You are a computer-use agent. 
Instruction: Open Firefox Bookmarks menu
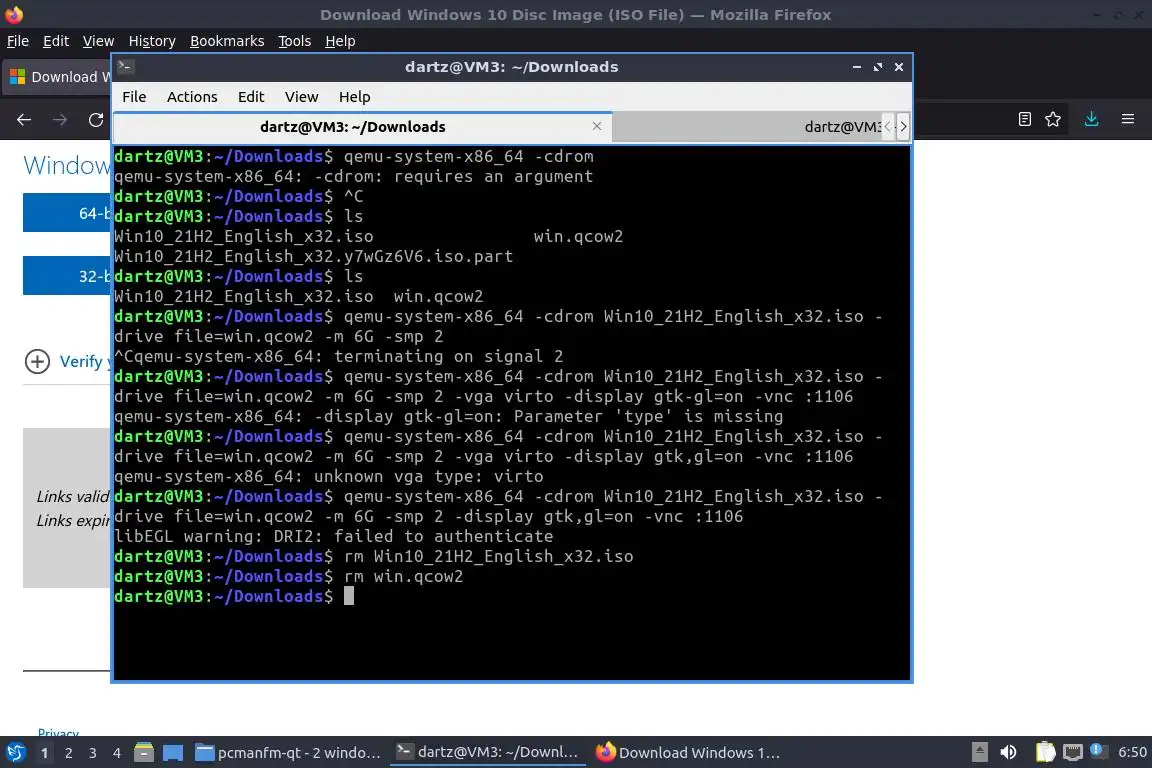[227, 41]
